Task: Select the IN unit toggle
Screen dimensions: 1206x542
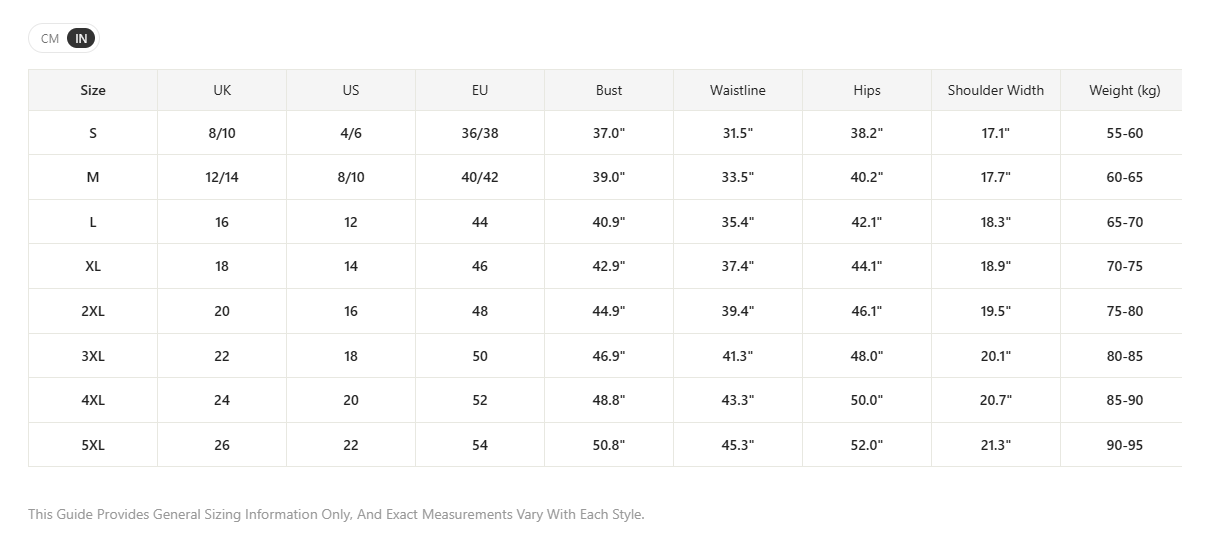Action: tap(81, 39)
